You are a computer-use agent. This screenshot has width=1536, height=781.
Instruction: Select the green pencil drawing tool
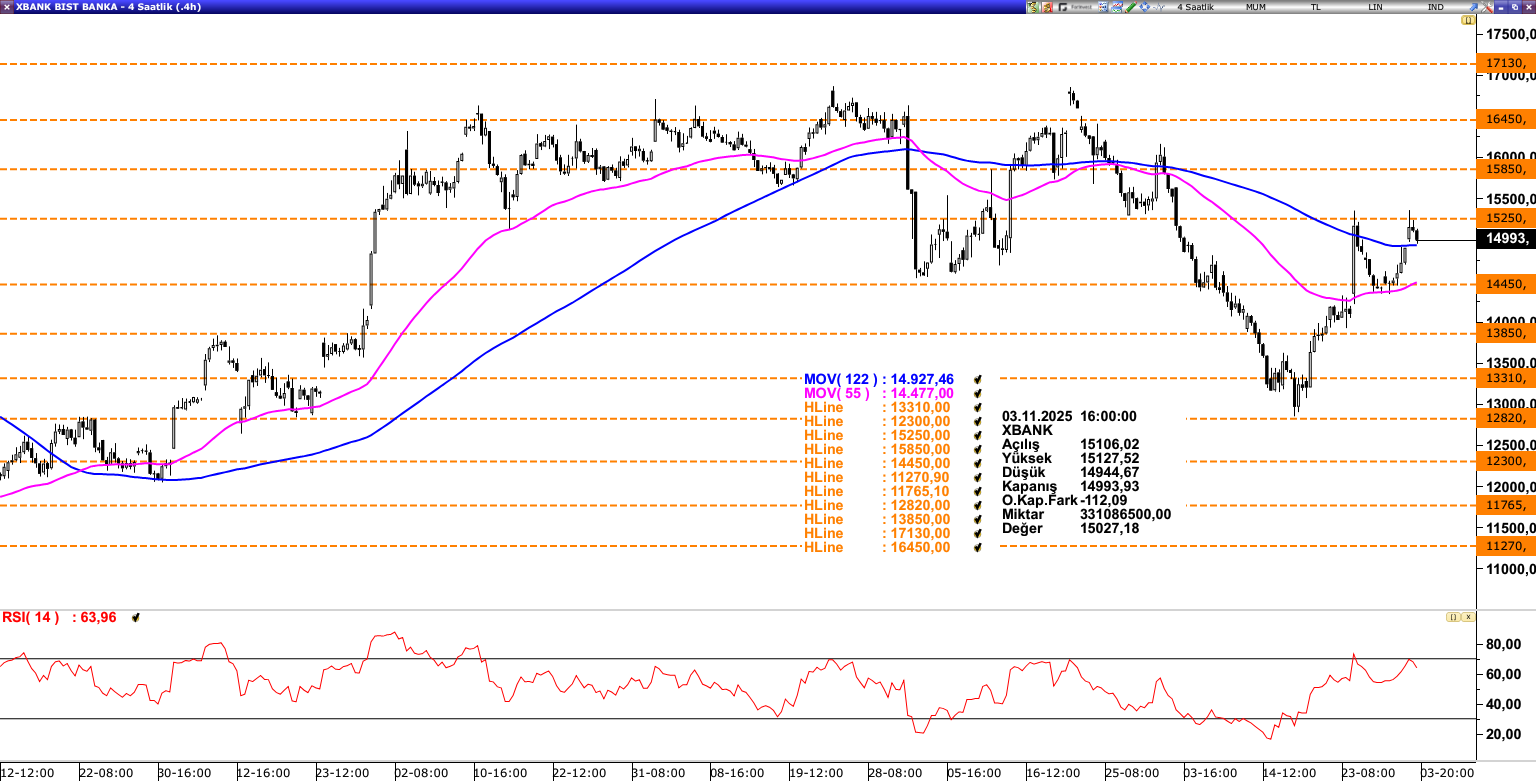(1130, 6)
